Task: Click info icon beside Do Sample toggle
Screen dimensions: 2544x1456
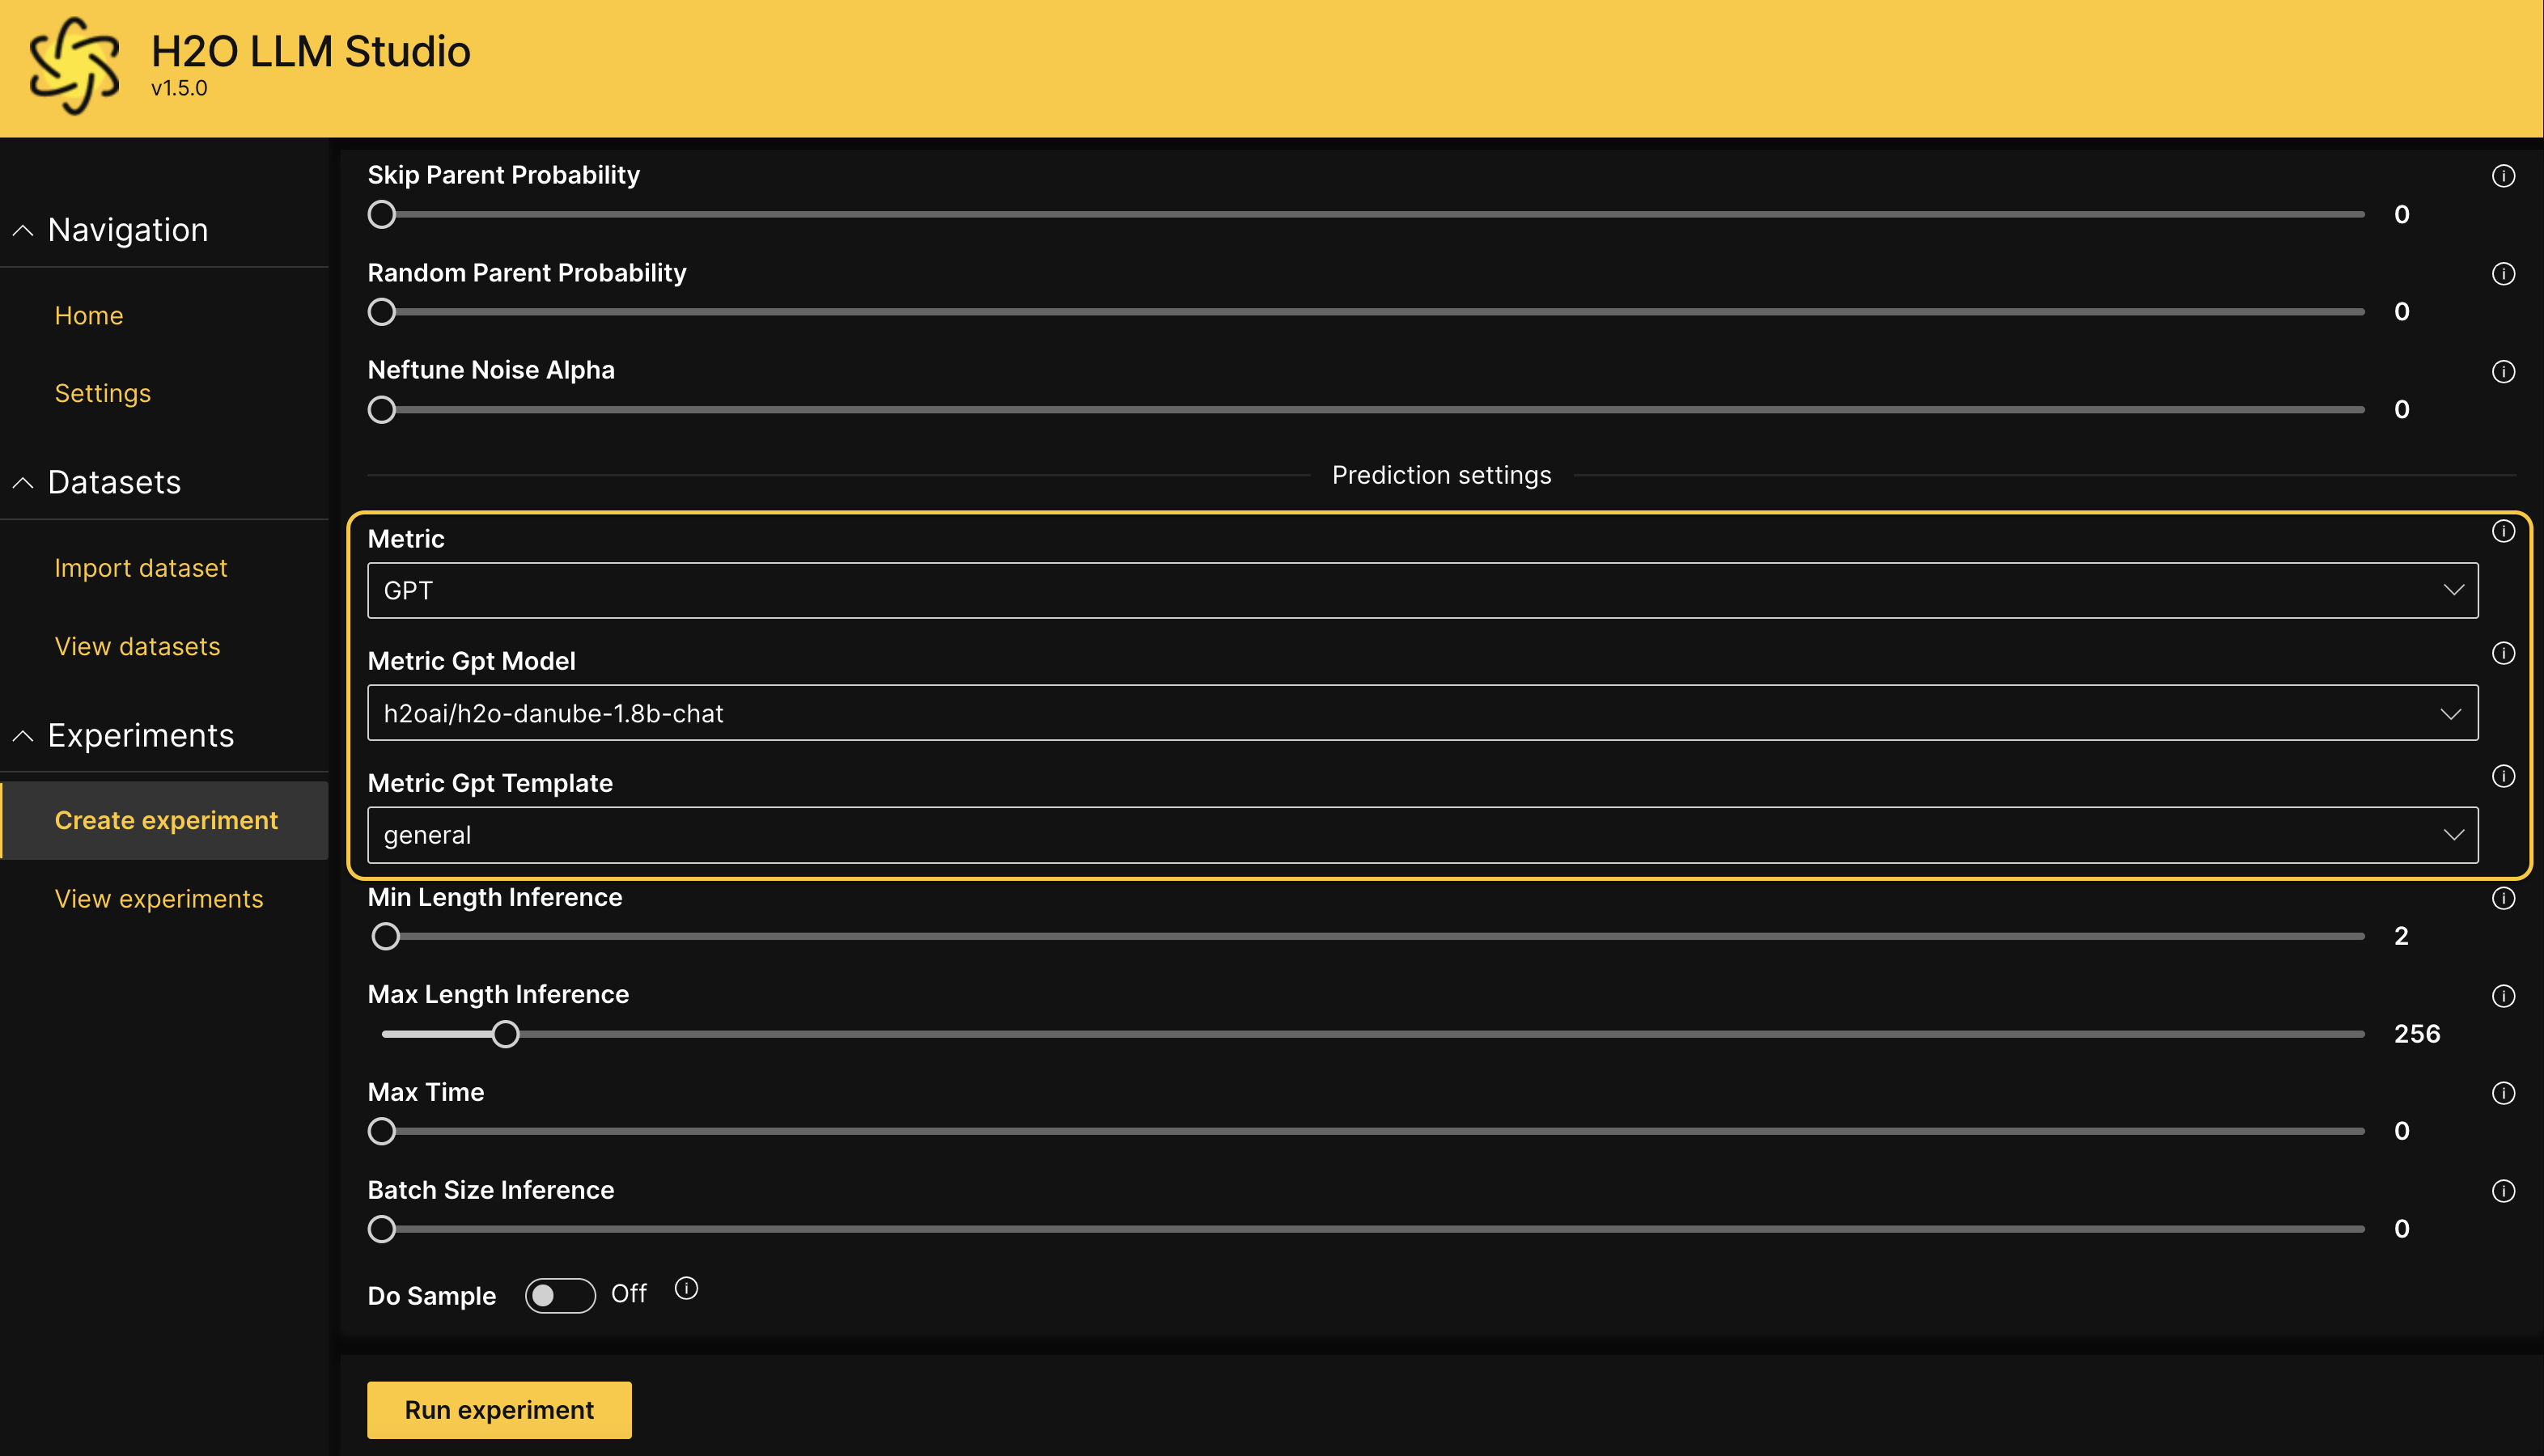Action: [686, 1289]
